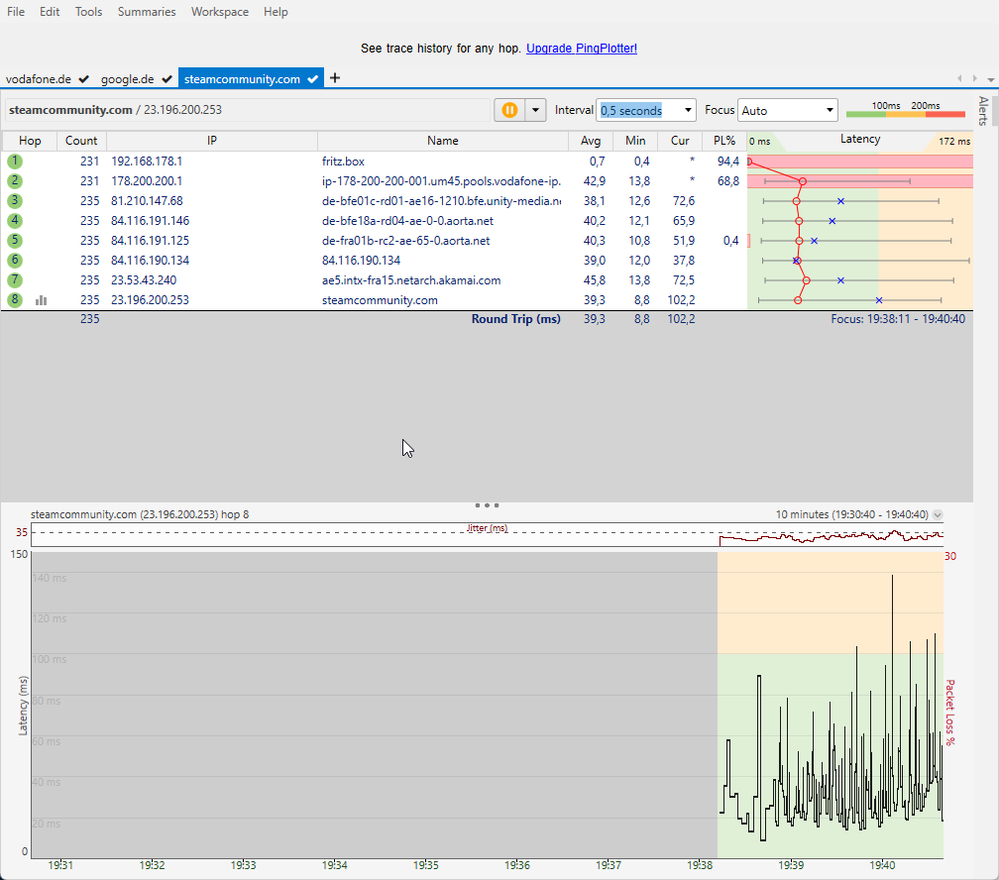Click the PL% column header
Viewport: 999px width, 880px height.
tap(724, 141)
